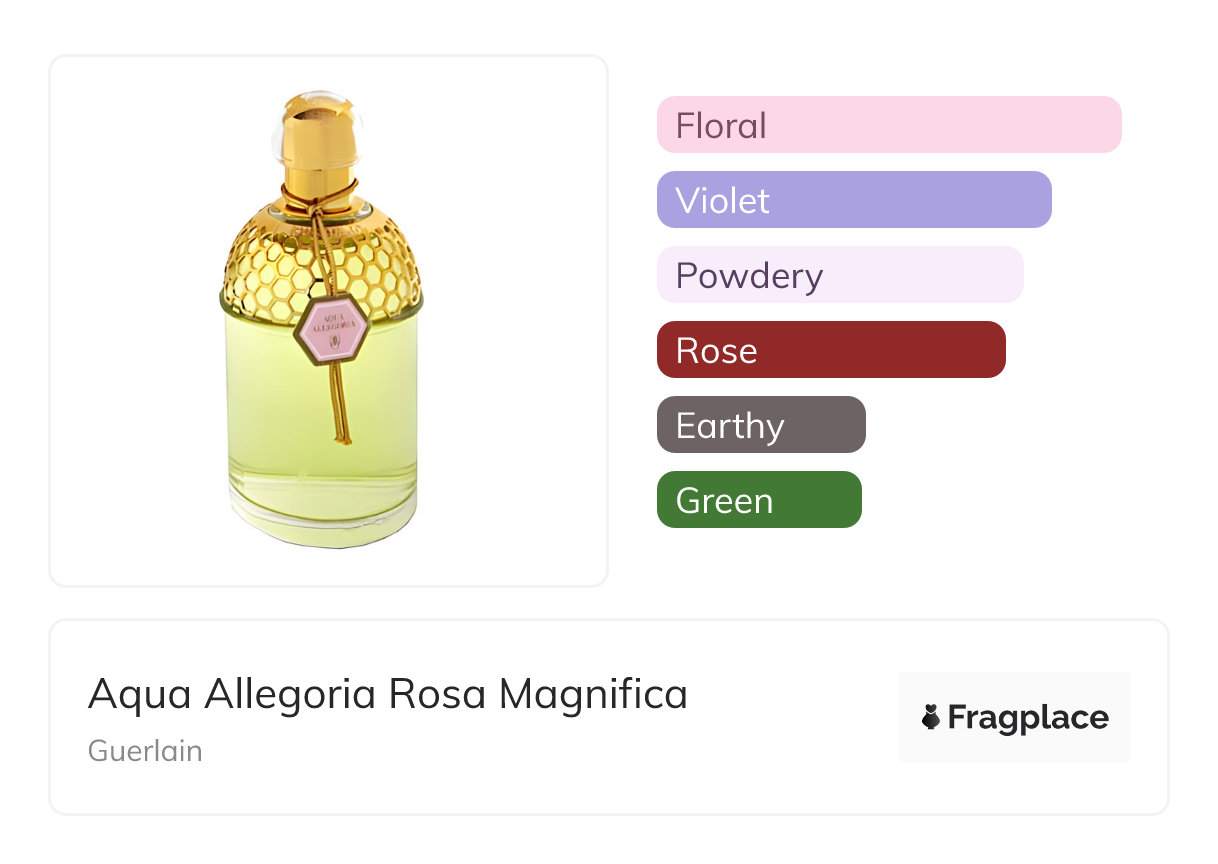Choose the Powdery accord bar
1218x864 pixels.
840,275
